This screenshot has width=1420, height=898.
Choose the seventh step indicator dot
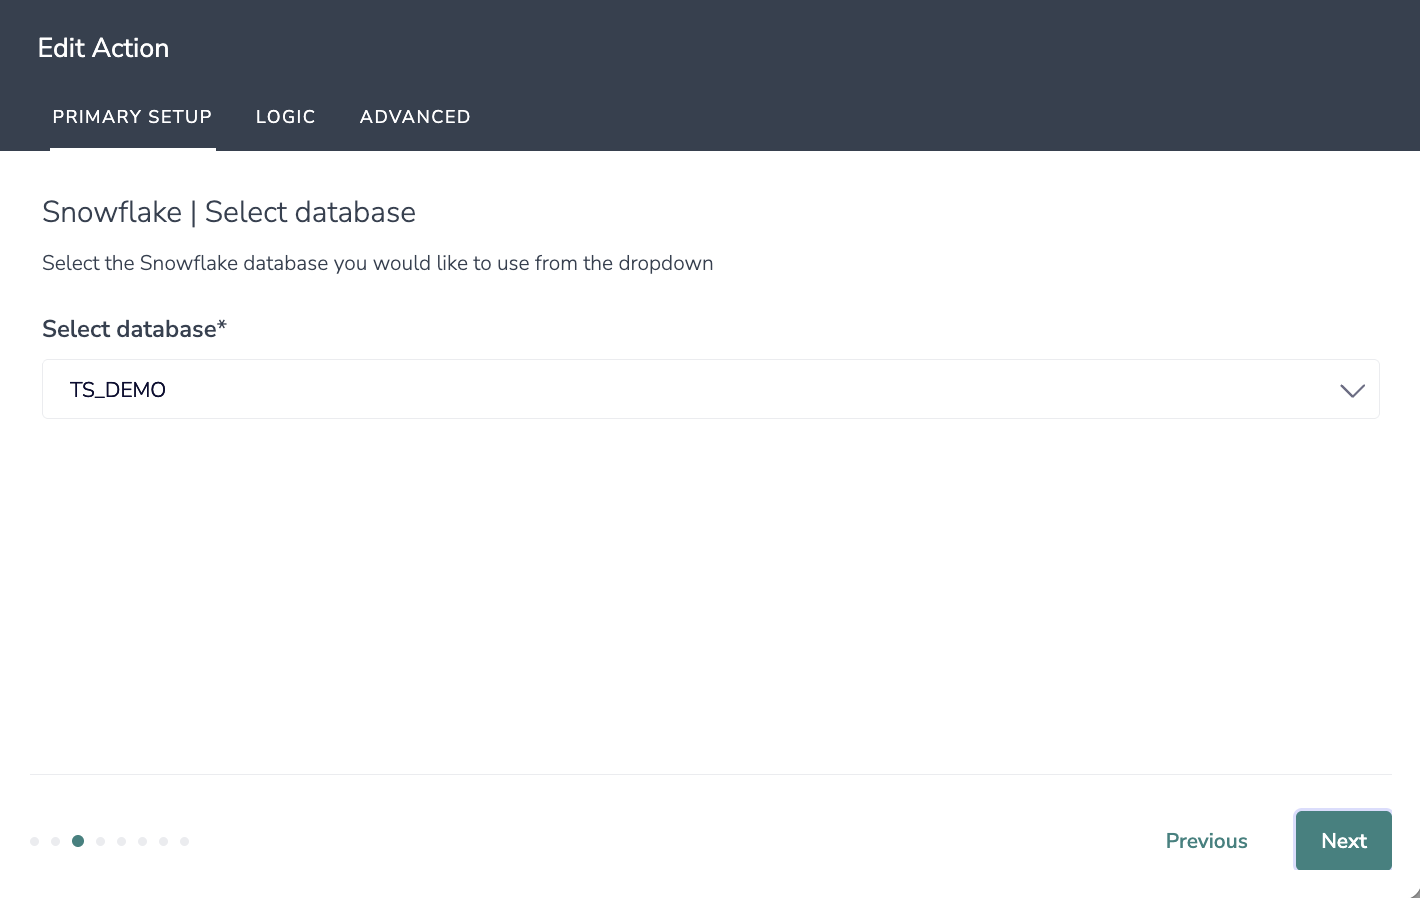pos(163,841)
